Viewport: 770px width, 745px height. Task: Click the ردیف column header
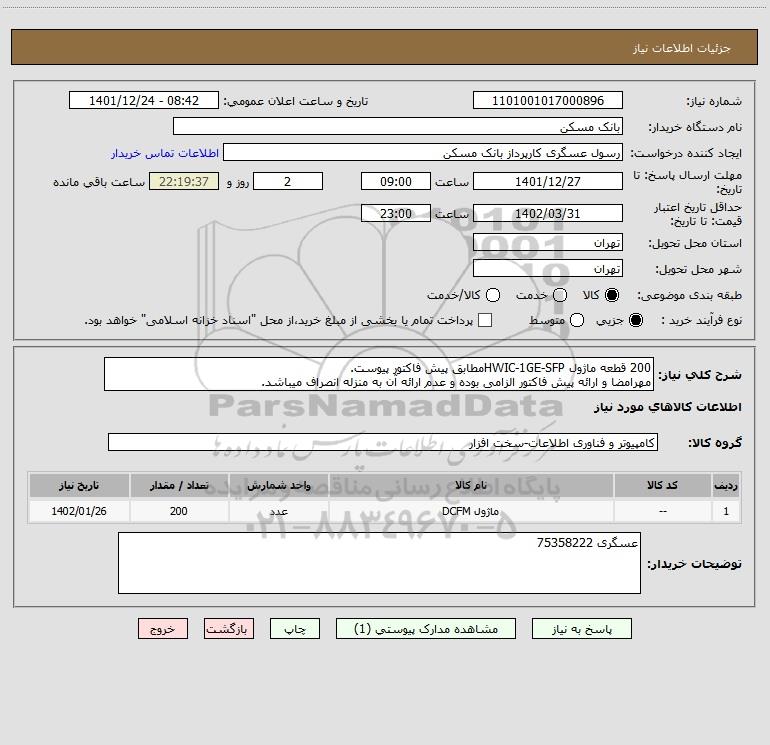726,485
